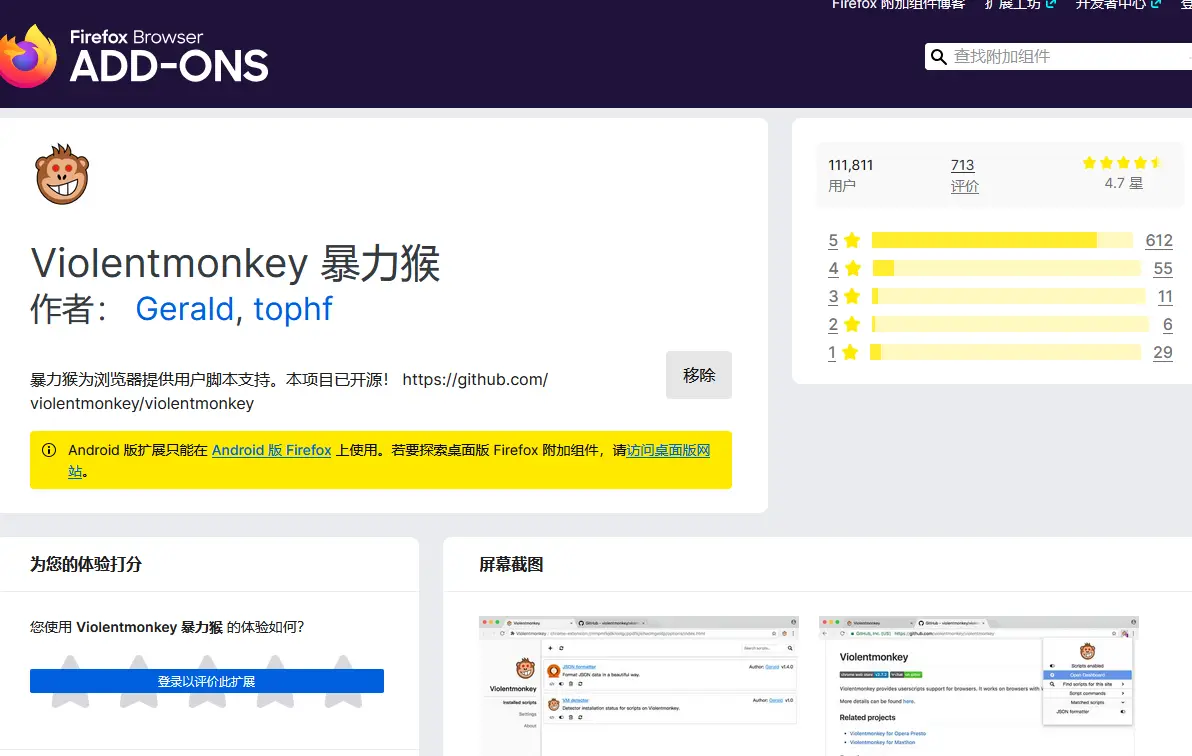1192x756 pixels.
Task: Click the 2-star rating bar
Action: [x=1010, y=325]
